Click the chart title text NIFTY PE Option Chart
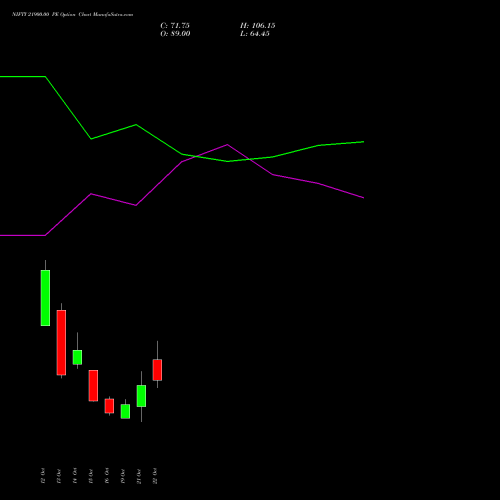Viewport: 500px width, 500px height. [x=72, y=14]
